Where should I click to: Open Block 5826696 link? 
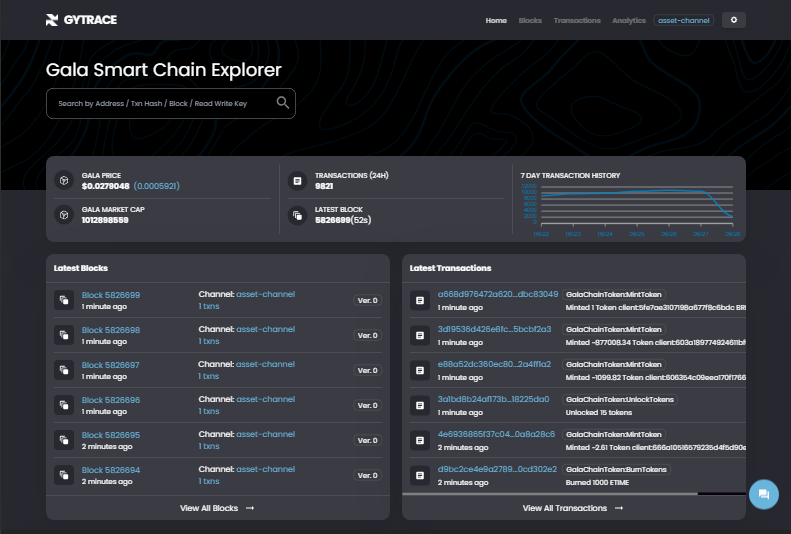point(110,400)
